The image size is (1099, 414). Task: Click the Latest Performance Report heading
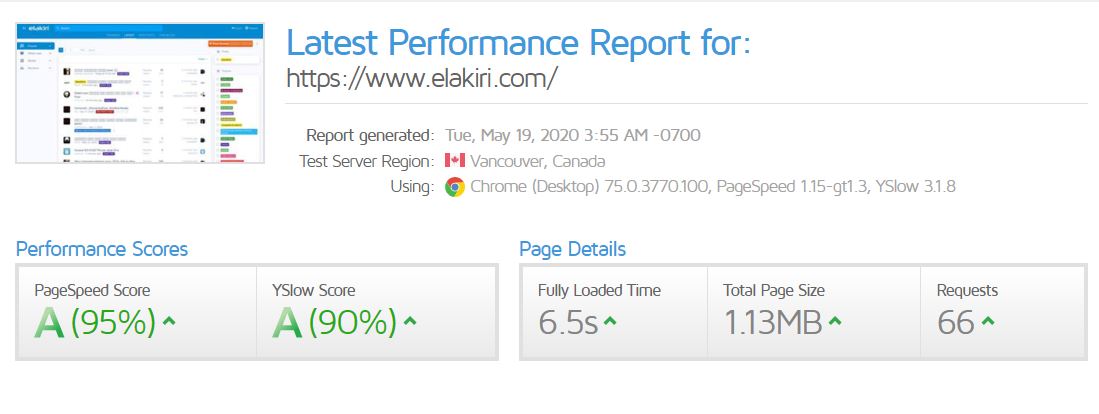point(519,42)
